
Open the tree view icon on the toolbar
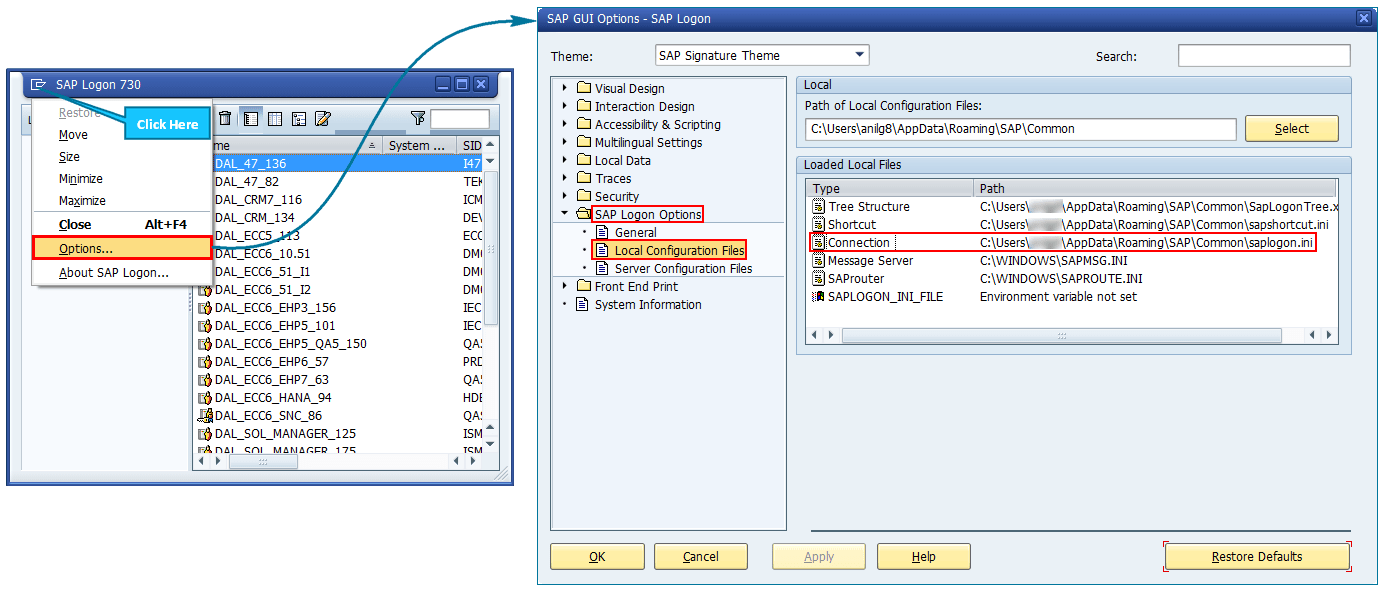click(298, 117)
